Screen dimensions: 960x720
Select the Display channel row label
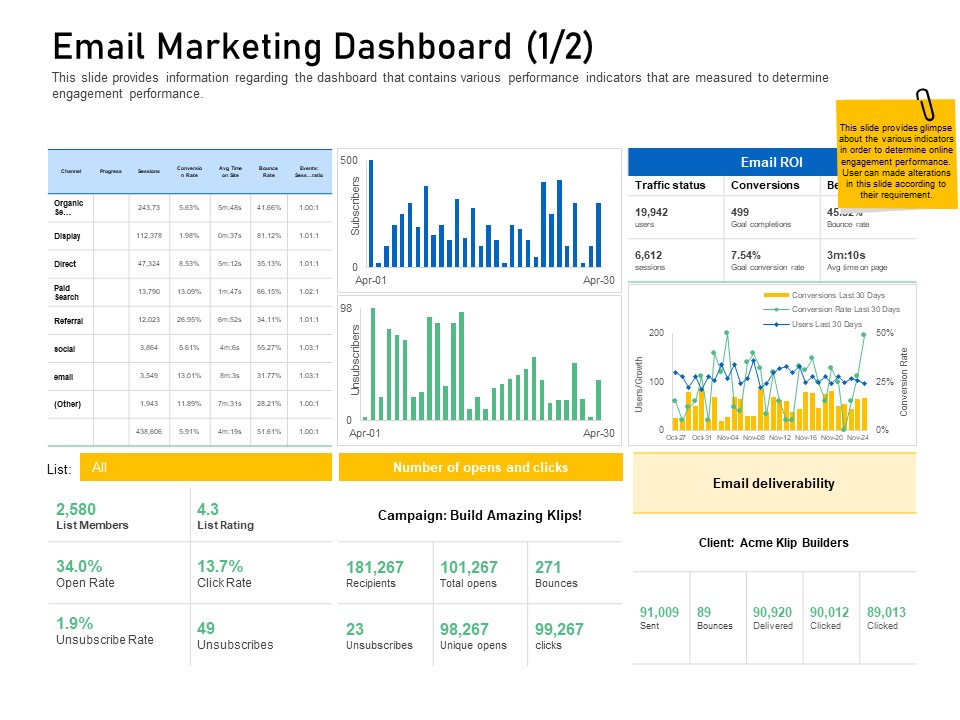pos(67,236)
